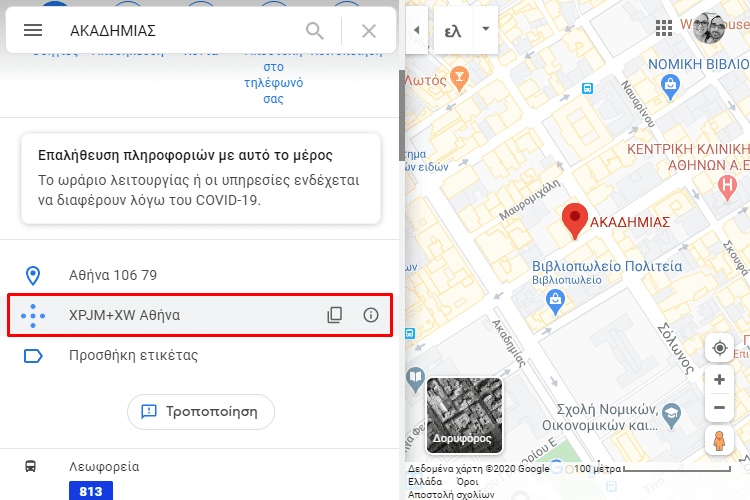The image size is (750, 500).
Task: Clear the ΑΚΑΔΗΜΙΑΣ search with X
Action: click(369, 31)
